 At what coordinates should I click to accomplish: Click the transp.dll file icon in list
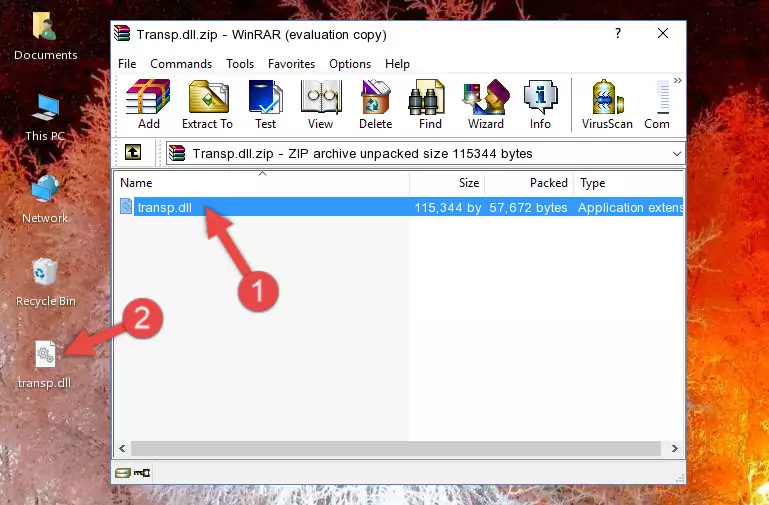coord(126,207)
